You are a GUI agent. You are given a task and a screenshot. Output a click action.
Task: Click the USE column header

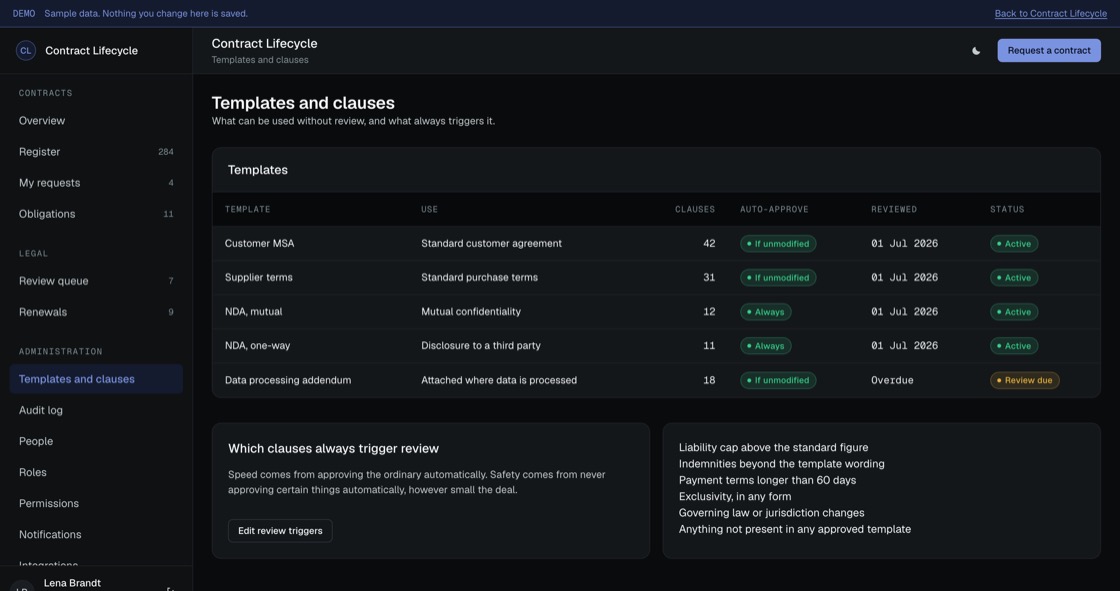pyautogui.click(x=429, y=209)
